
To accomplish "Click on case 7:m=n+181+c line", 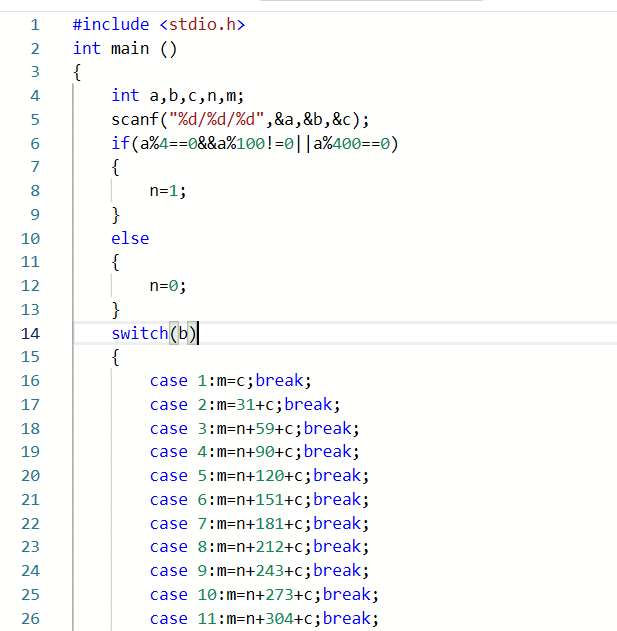I will [x=259, y=524].
